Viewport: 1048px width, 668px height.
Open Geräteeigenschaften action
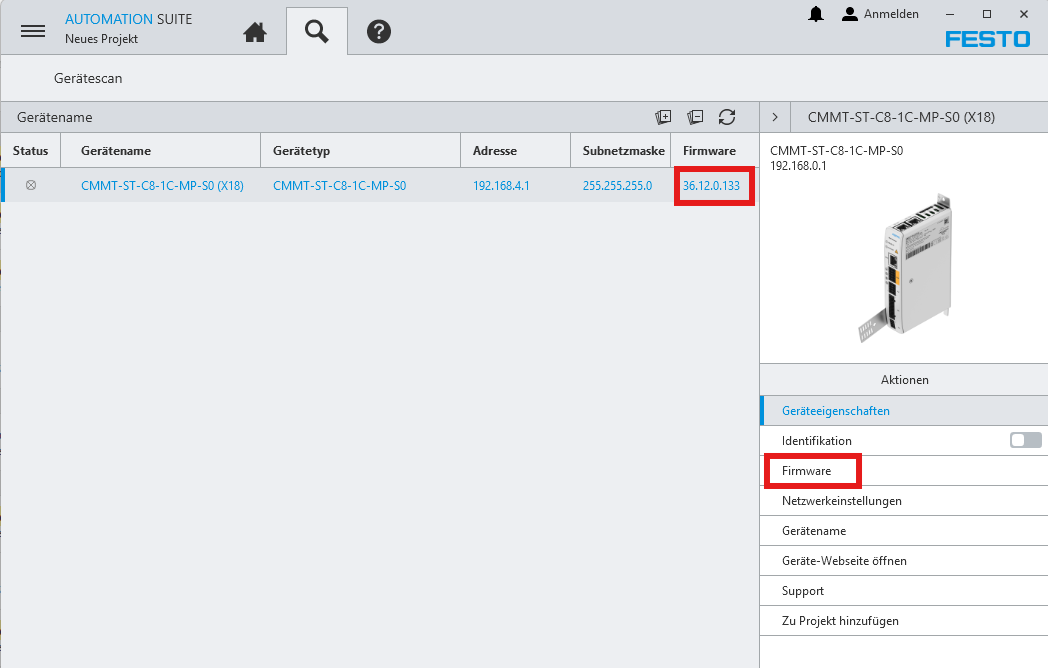(x=904, y=411)
